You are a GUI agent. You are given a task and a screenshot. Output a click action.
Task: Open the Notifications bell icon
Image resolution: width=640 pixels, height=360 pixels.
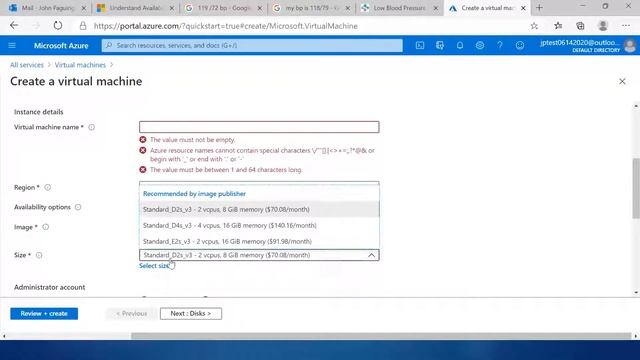[460, 45]
